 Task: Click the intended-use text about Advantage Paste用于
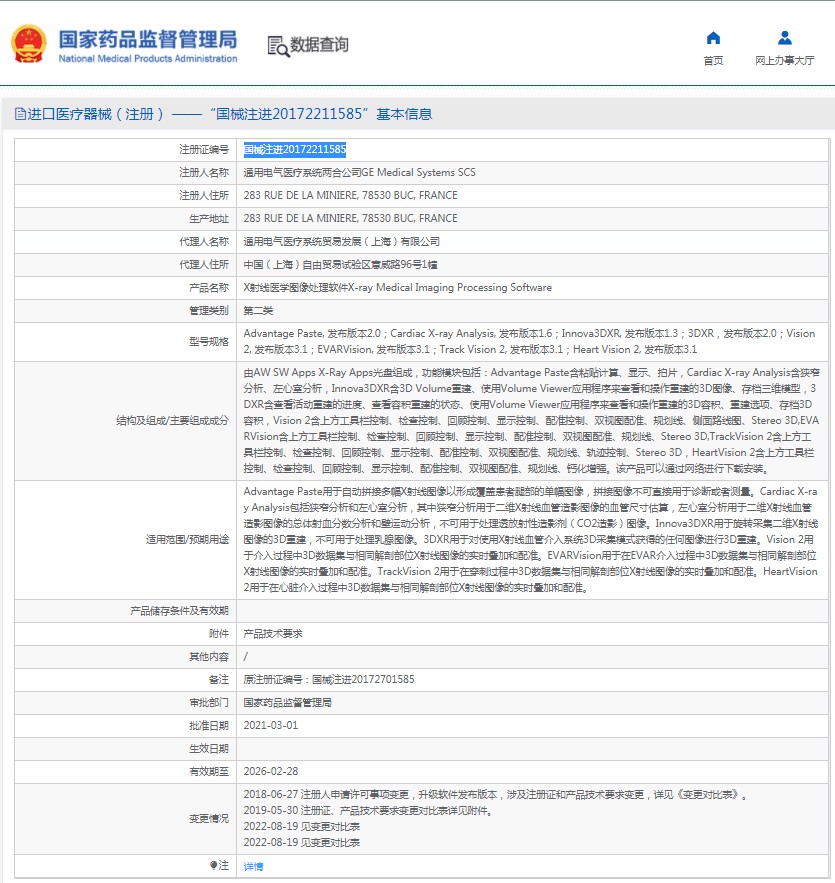click(530, 539)
